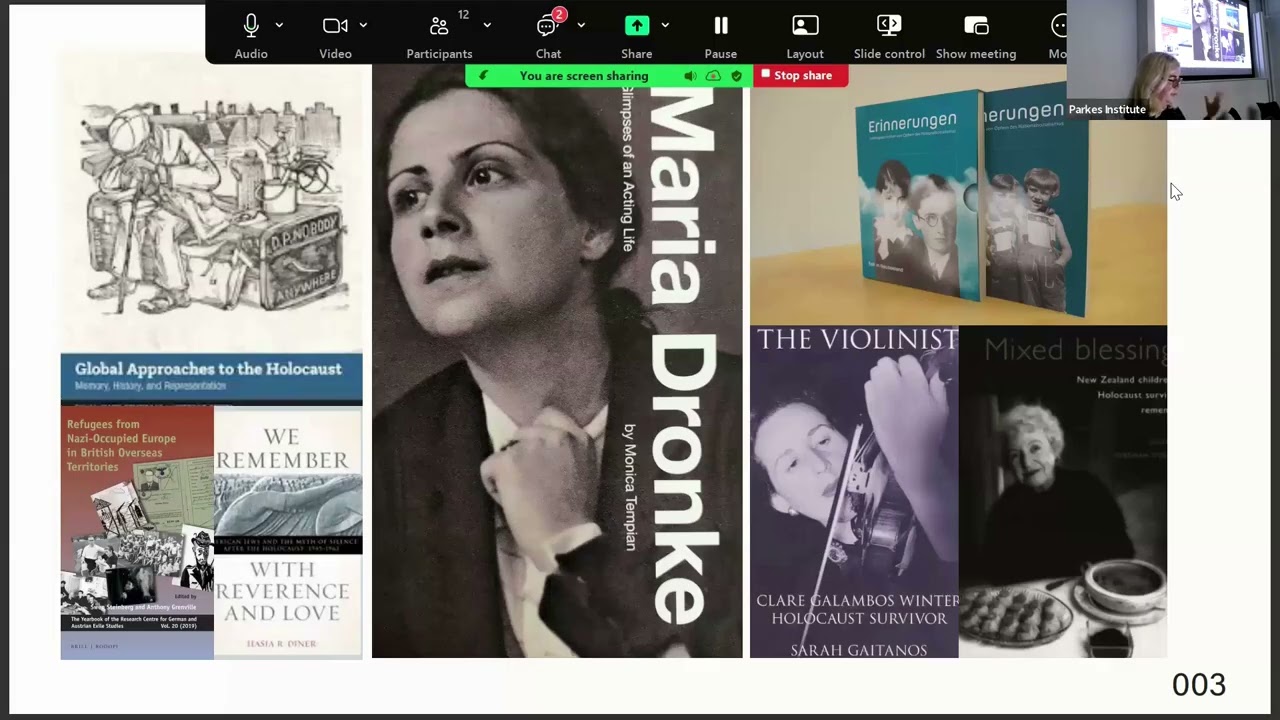Image resolution: width=1280 pixels, height=720 pixels.
Task: Expand the Share options arrow
Action: coord(665,26)
